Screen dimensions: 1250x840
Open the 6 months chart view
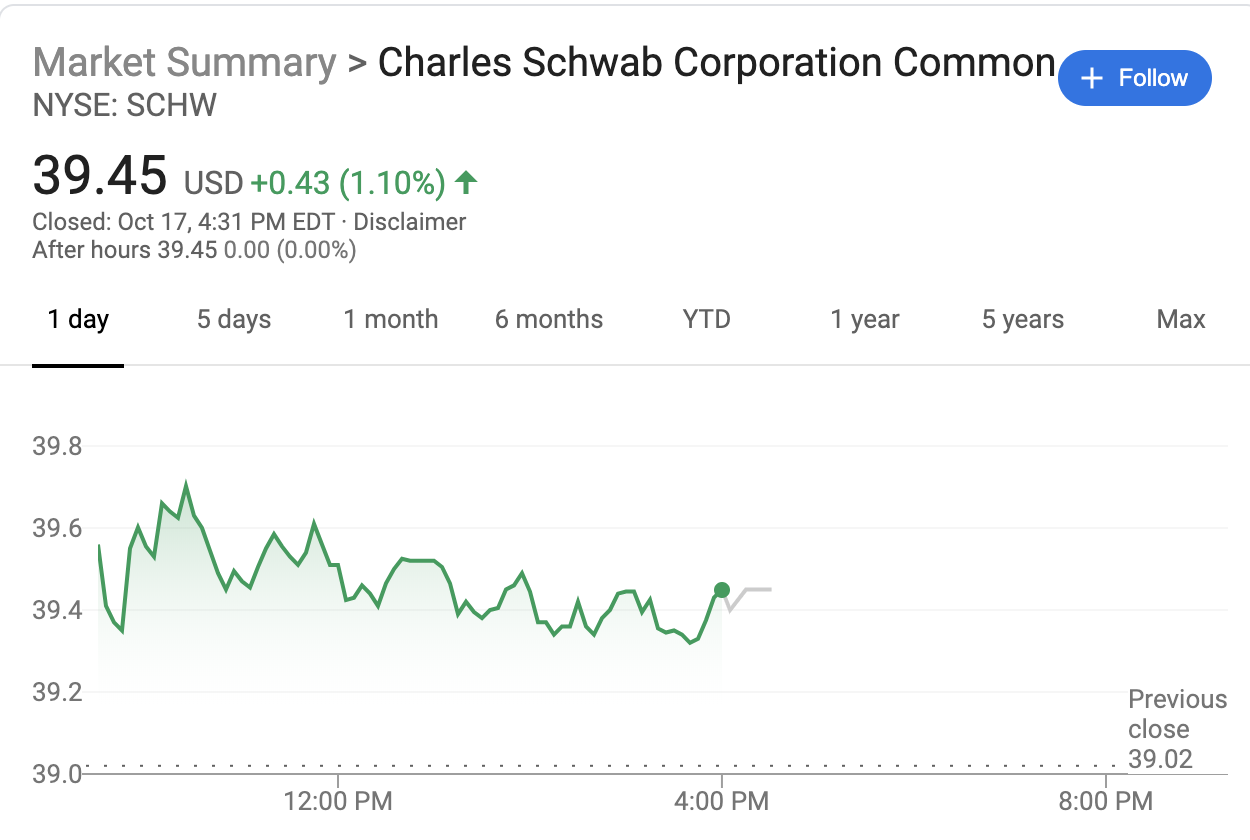tap(548, 319)
